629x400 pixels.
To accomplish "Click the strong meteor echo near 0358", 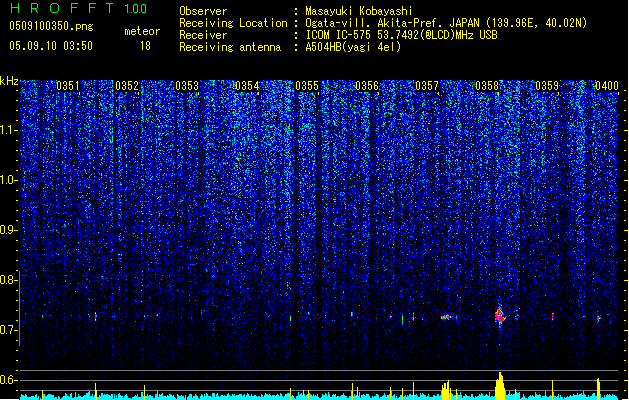I will 499,316.
